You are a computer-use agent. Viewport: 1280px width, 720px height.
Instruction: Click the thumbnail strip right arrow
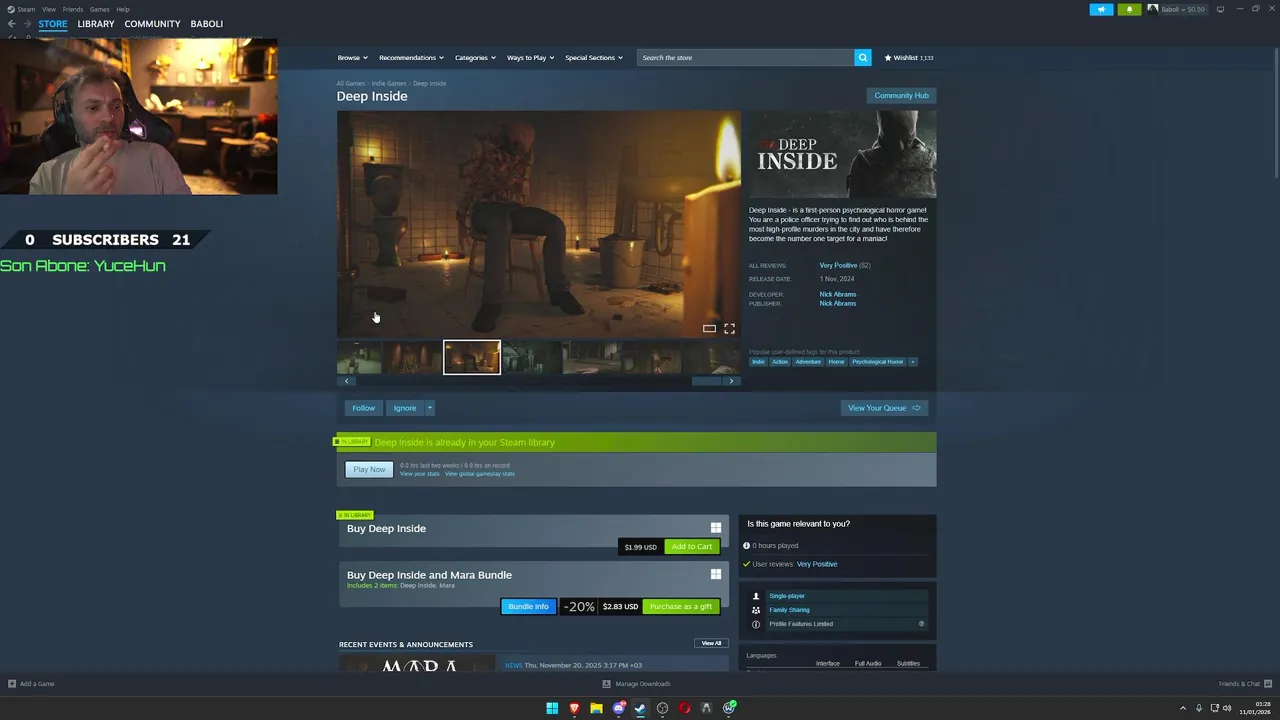click(x=731, y=381)
